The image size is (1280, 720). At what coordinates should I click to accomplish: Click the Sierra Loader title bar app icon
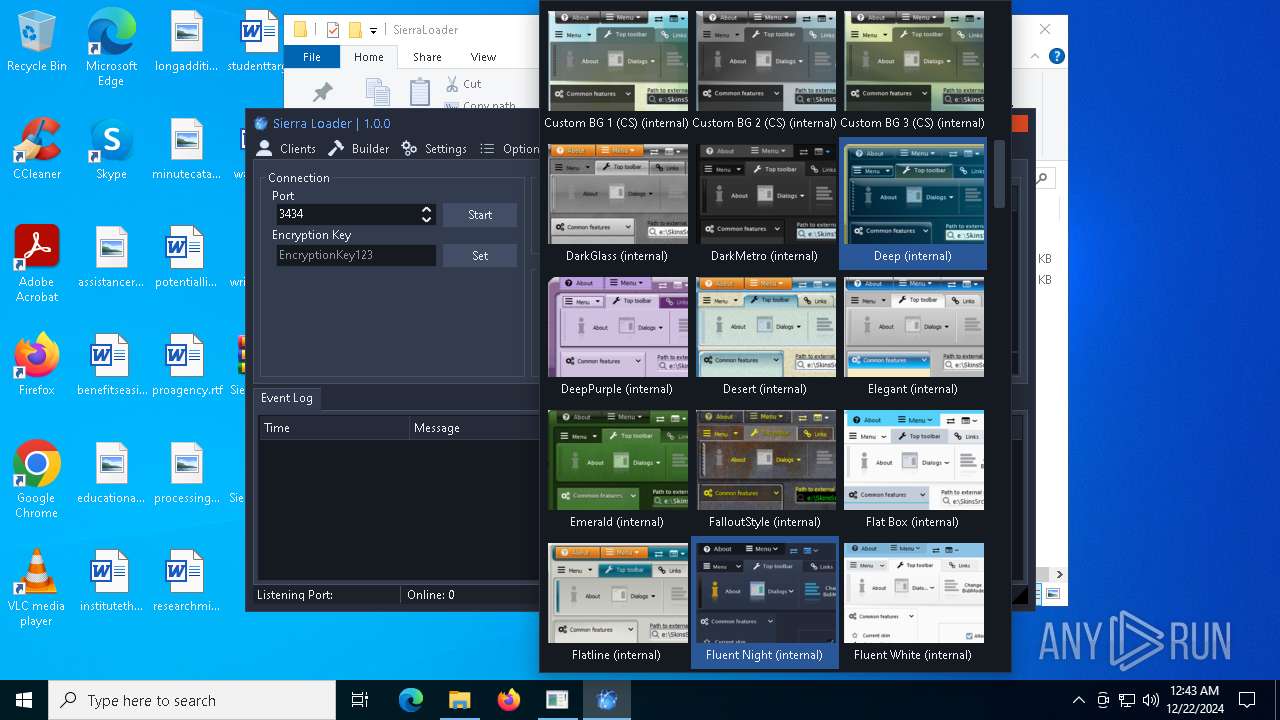point(261,124)
